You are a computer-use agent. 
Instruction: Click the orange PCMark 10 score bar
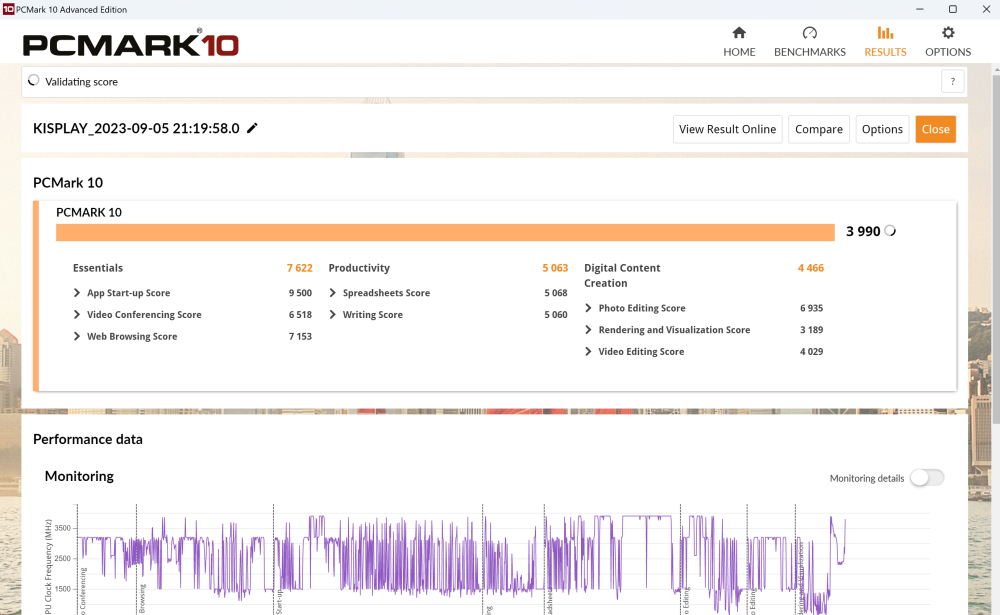[x=445, y=232]
